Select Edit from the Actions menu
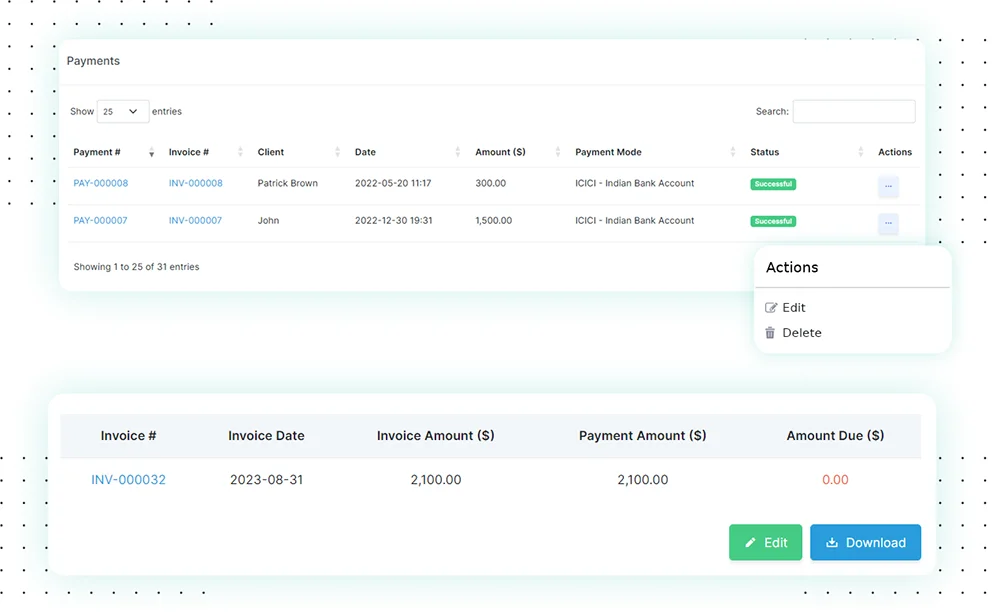Viewport: 1000px width, 614px height. (x=793, y=307)
